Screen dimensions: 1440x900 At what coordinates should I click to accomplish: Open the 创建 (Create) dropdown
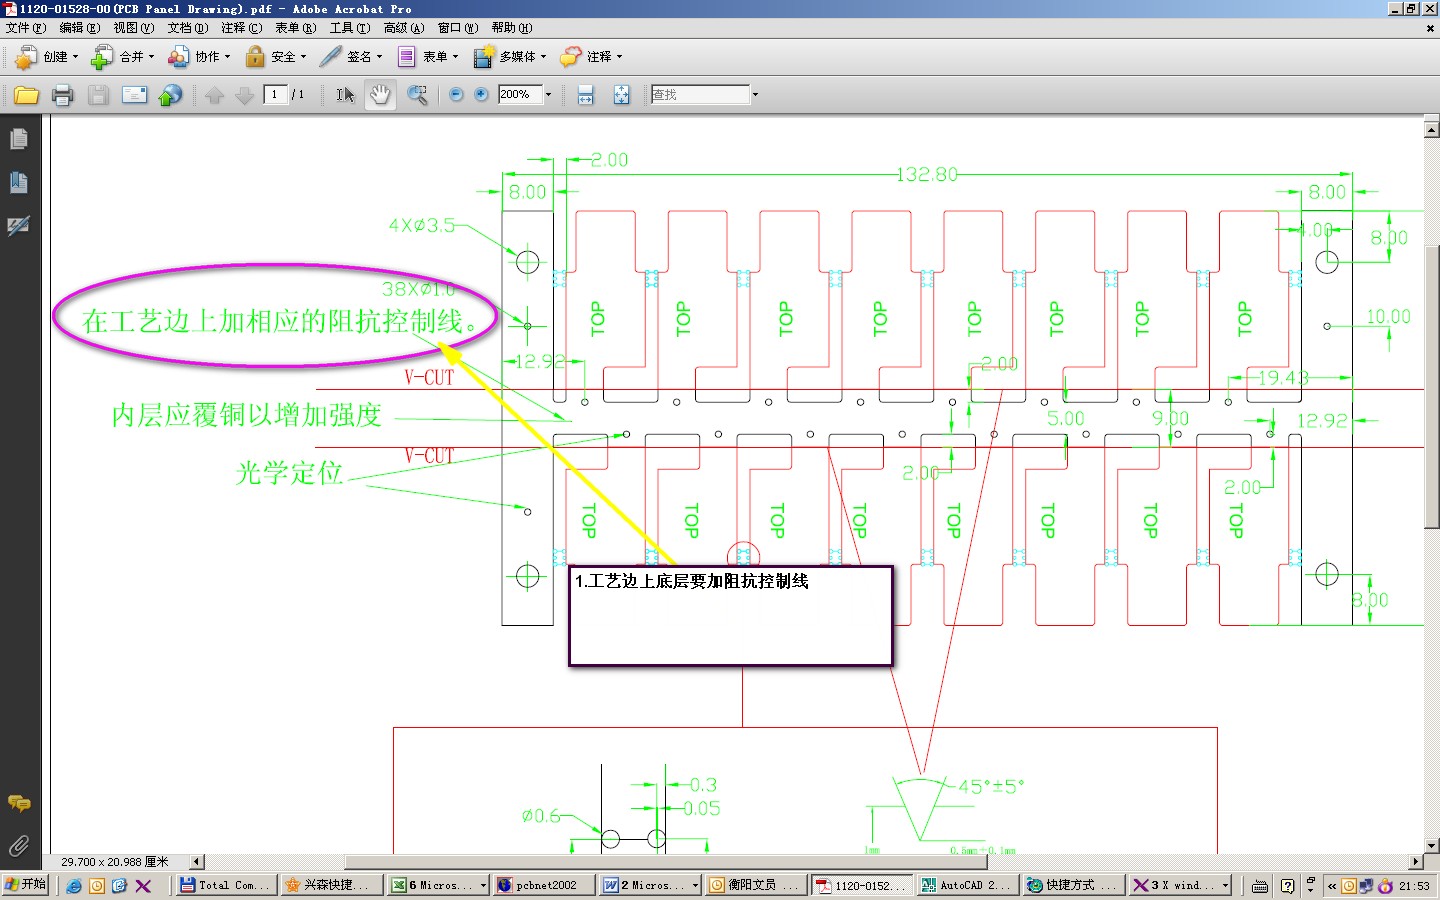coord(46,57)
